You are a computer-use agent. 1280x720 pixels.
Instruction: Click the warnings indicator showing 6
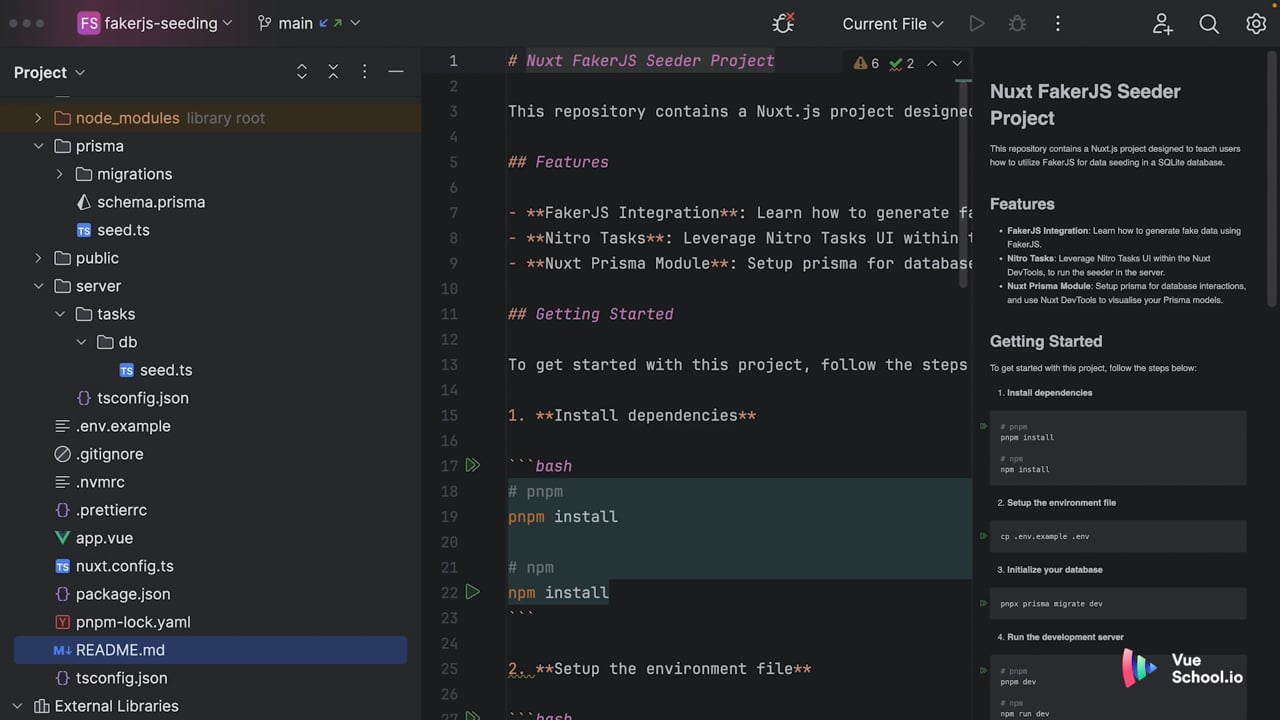click(x=866, y=63)
